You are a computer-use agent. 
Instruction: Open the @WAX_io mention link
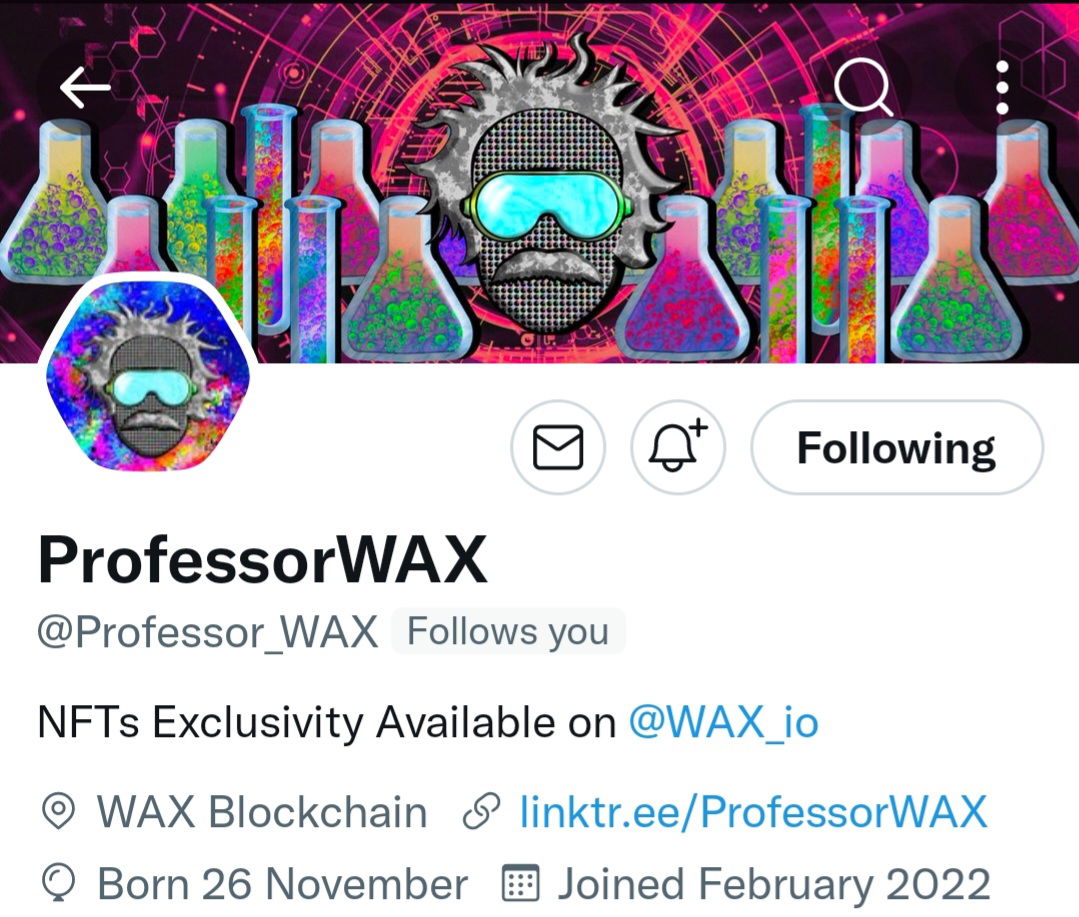[723, 722]
